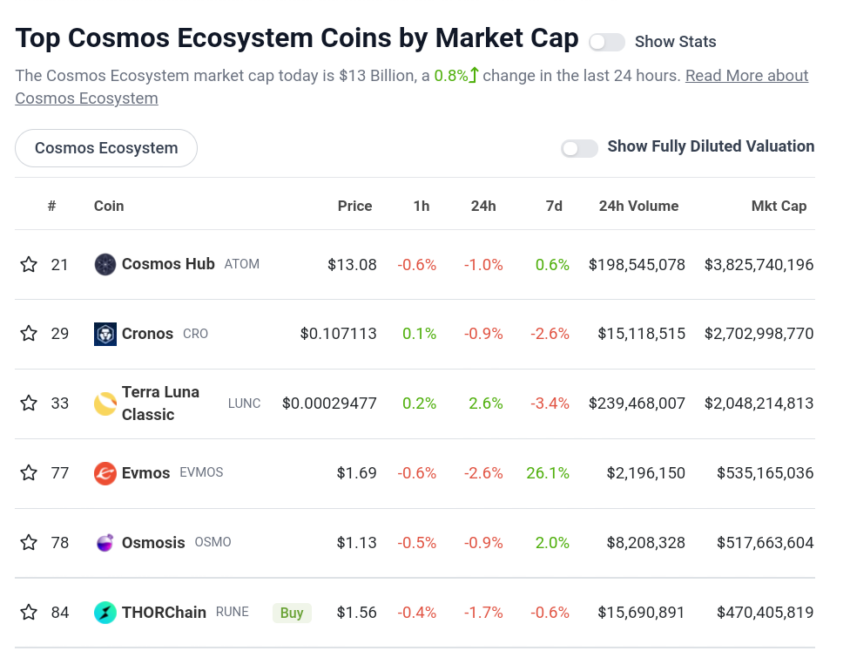Open Read More about Cosmos Ecosystem link

(x=746, y=76)
